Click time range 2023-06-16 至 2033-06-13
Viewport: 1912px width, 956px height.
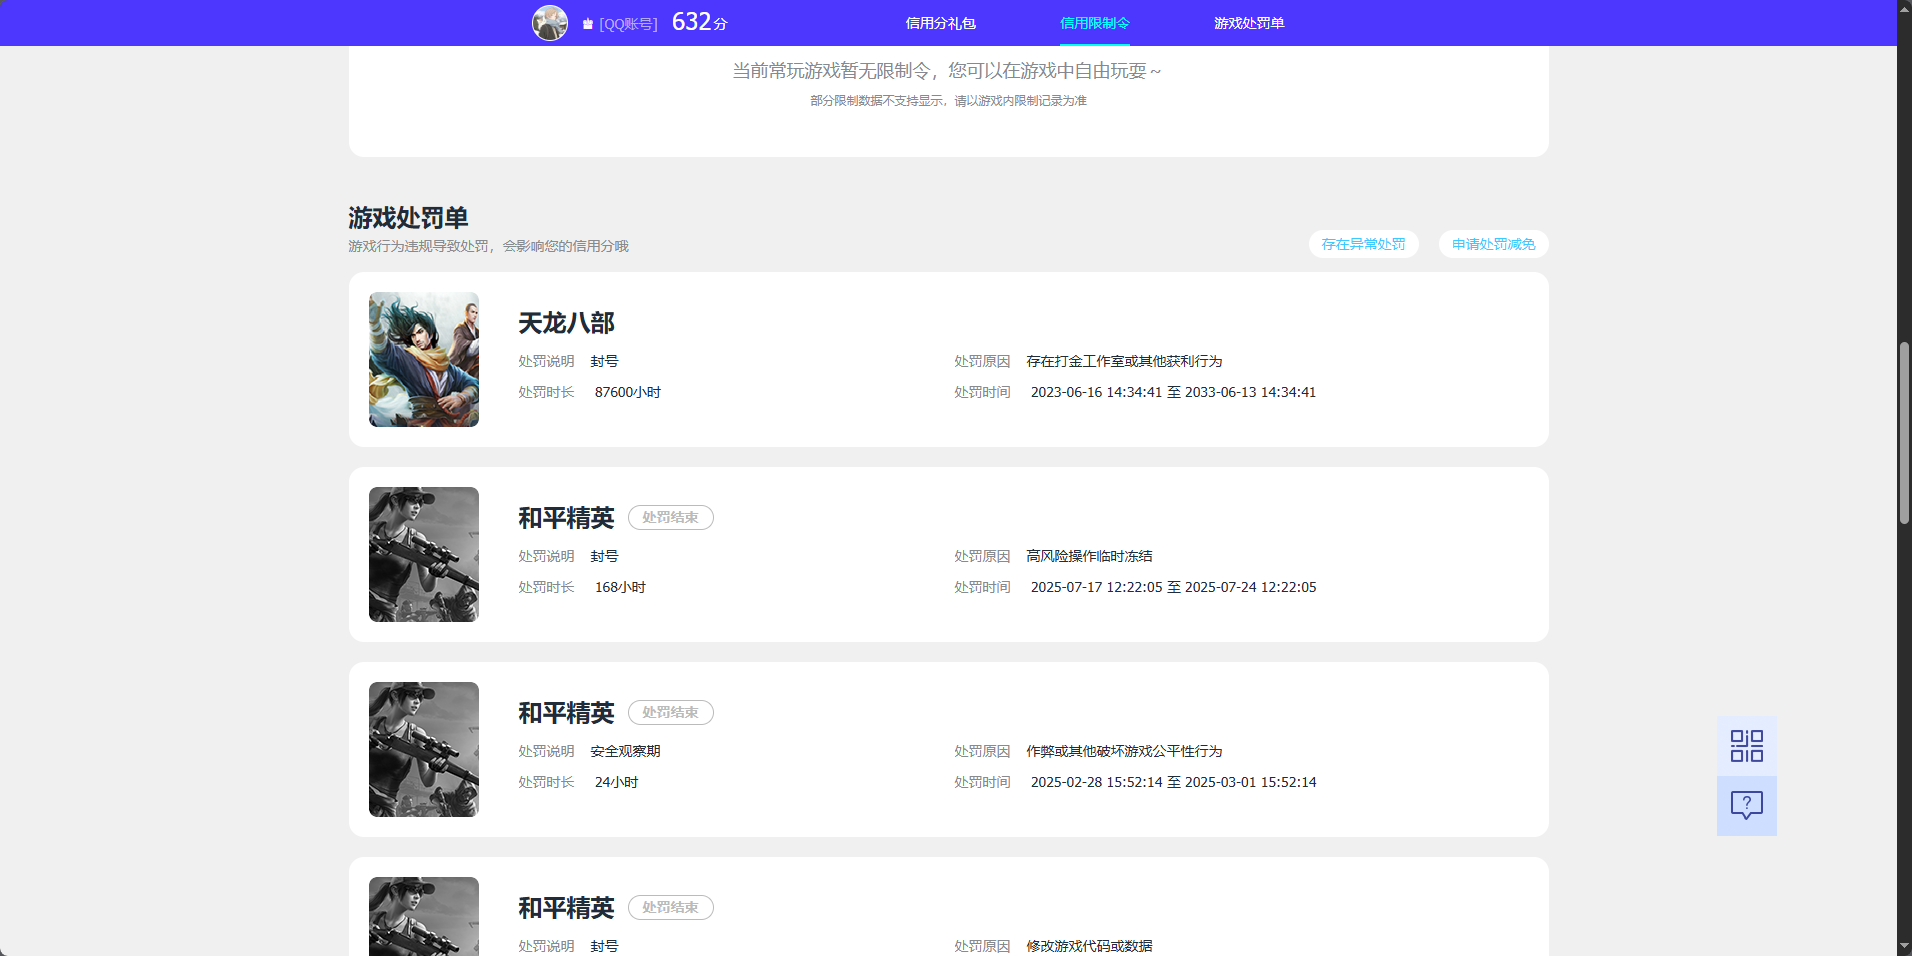[x=1173, y=392]
